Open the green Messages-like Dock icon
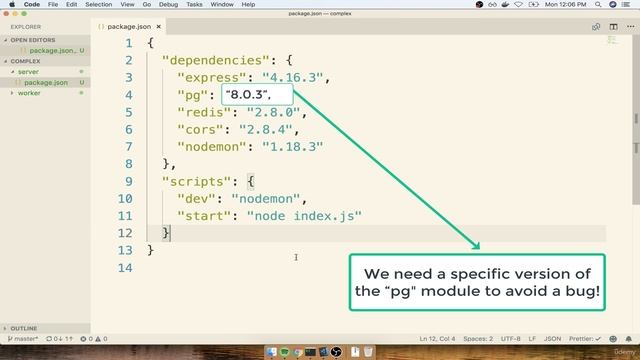This screenshot has height=360, width=640. click(284, 351)
